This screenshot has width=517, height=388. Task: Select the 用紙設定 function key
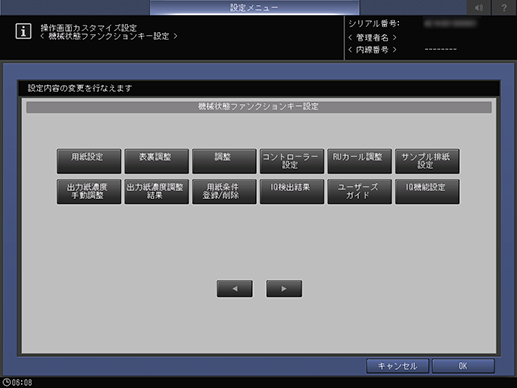click(89, 161)
